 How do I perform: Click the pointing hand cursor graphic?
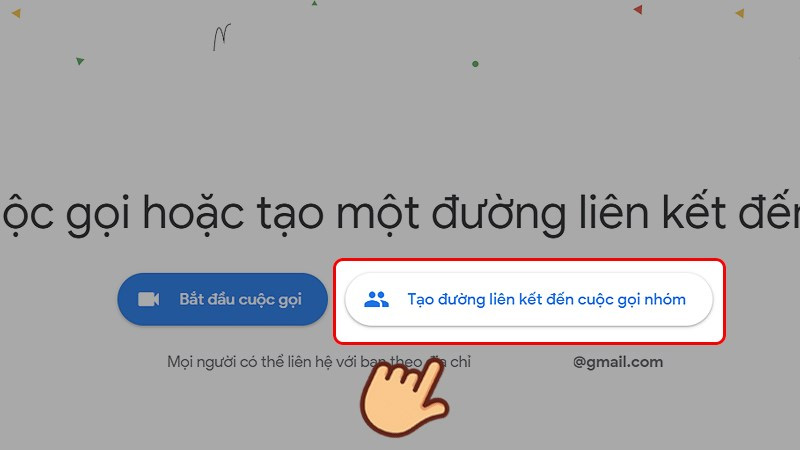[406, 398]
